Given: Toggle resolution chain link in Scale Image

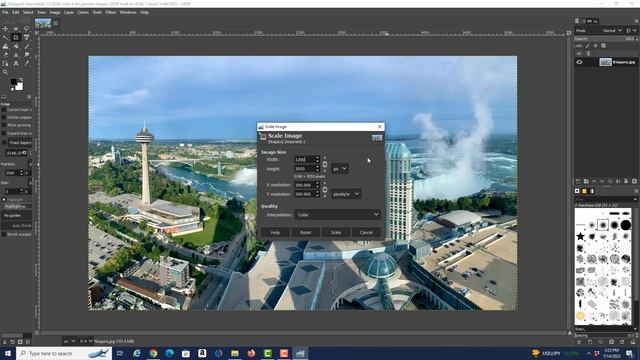Looking at the screenshot, I should click(325, 190).
